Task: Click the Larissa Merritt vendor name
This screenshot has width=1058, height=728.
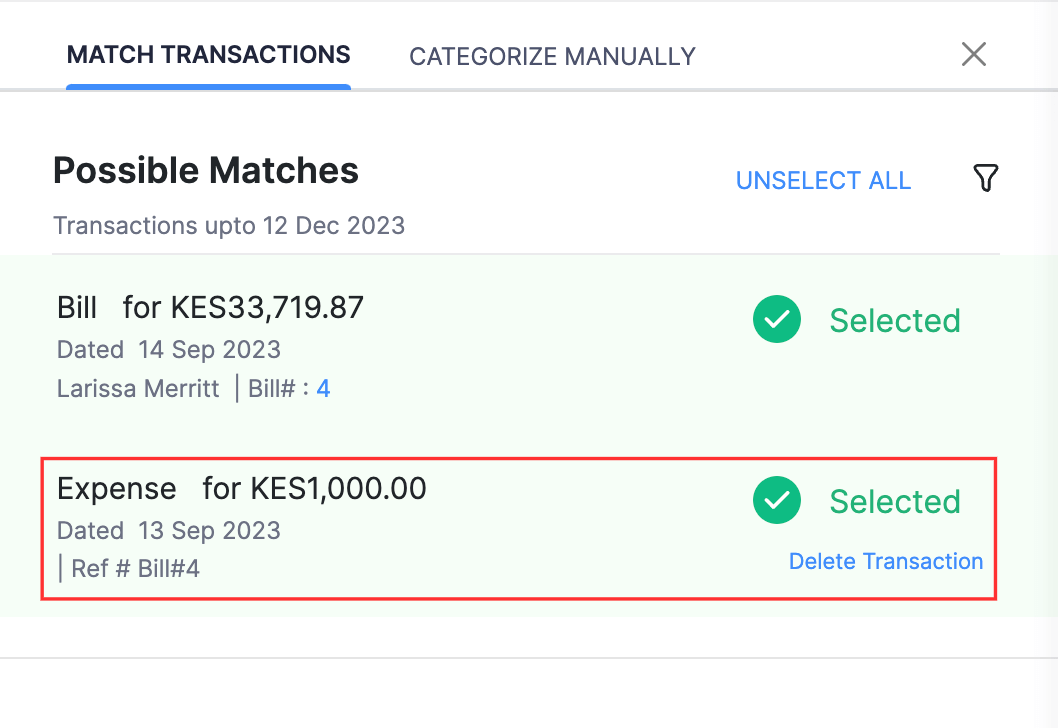Action: [x=137, y=388]
